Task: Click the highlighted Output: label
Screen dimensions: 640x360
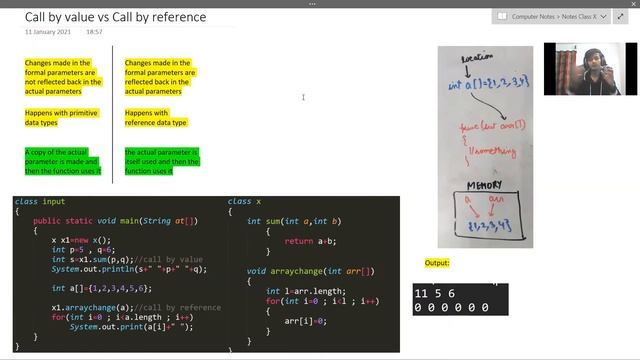Action: [437, 263]
